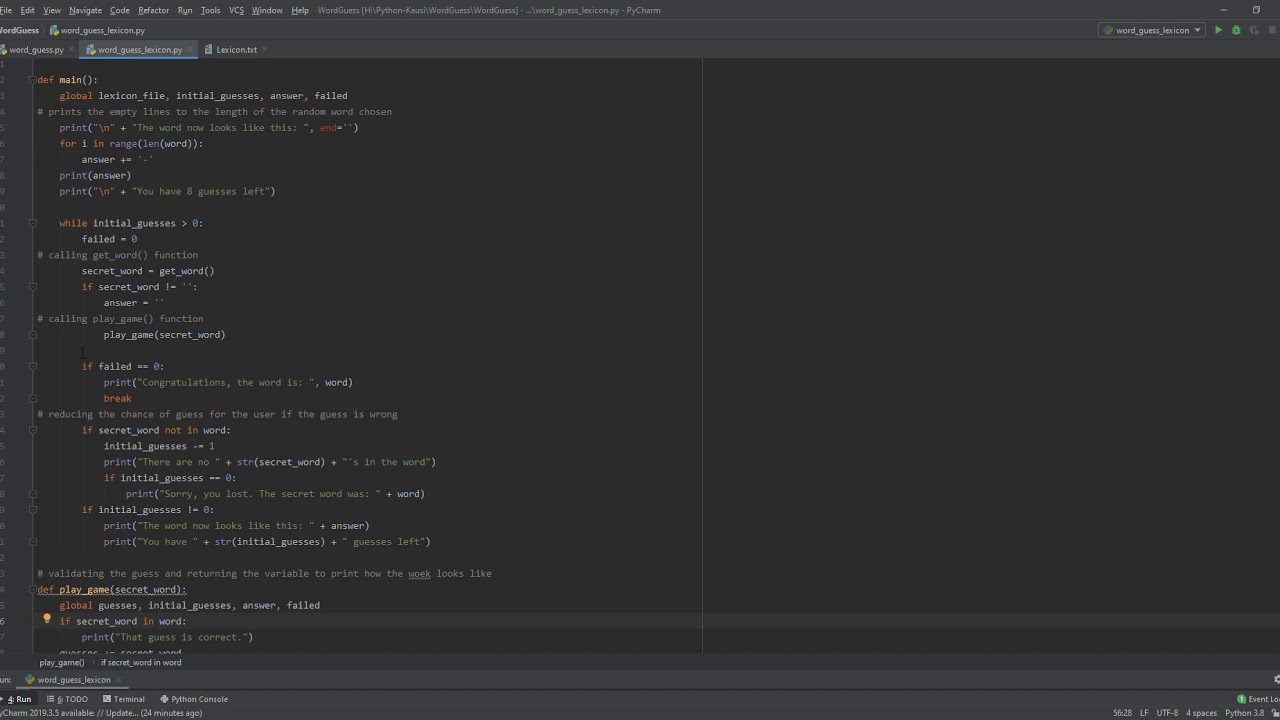This screenshot has width=1280, height=720.
Task: Collapse fold at if failed == 0 line
Action: tap(33, 366)
